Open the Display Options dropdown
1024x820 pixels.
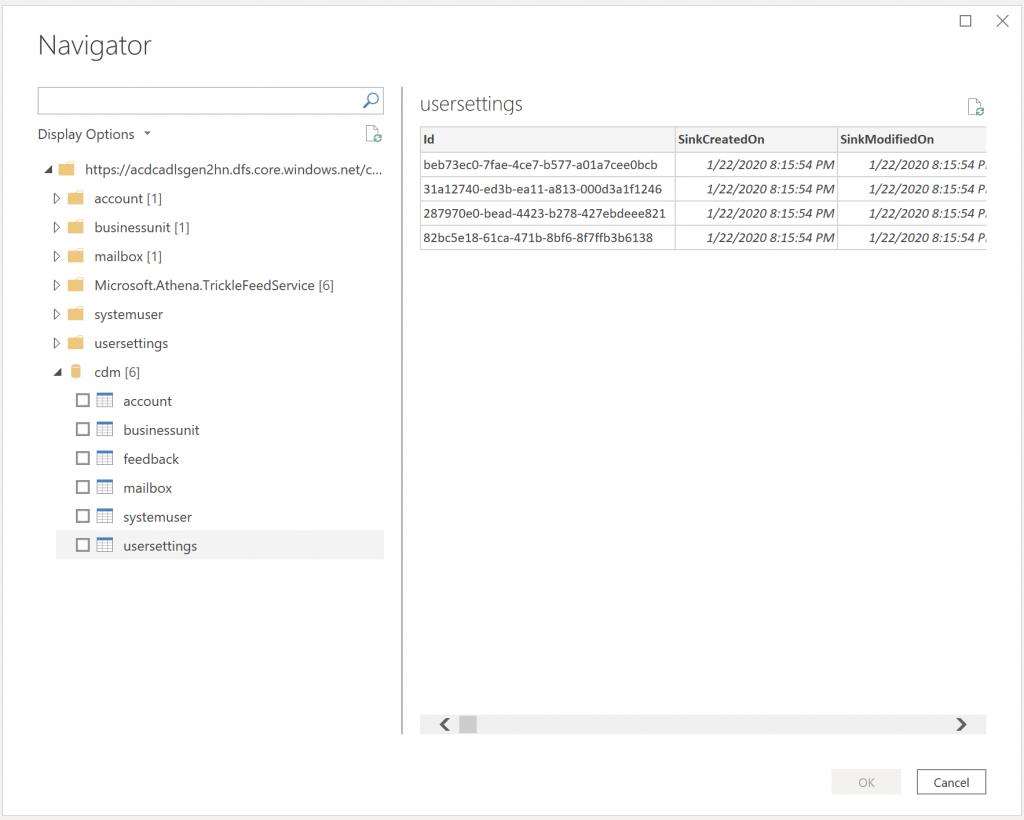[x=94, y=134]
